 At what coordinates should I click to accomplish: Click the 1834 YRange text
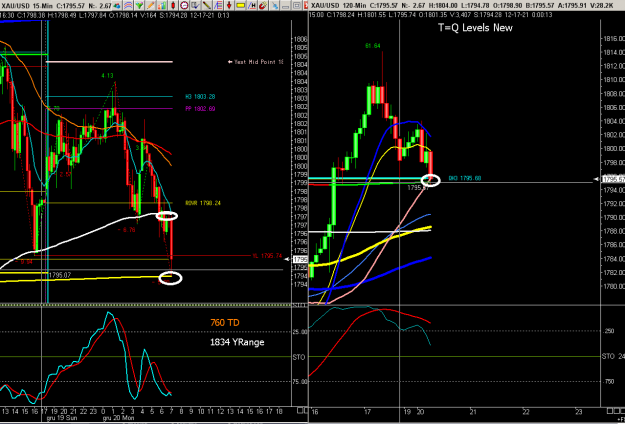click(237, 342)
